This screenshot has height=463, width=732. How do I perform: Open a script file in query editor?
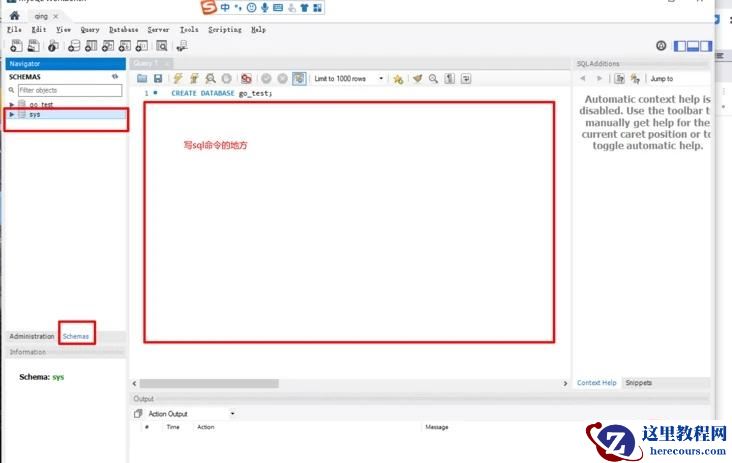click(142, 79)
